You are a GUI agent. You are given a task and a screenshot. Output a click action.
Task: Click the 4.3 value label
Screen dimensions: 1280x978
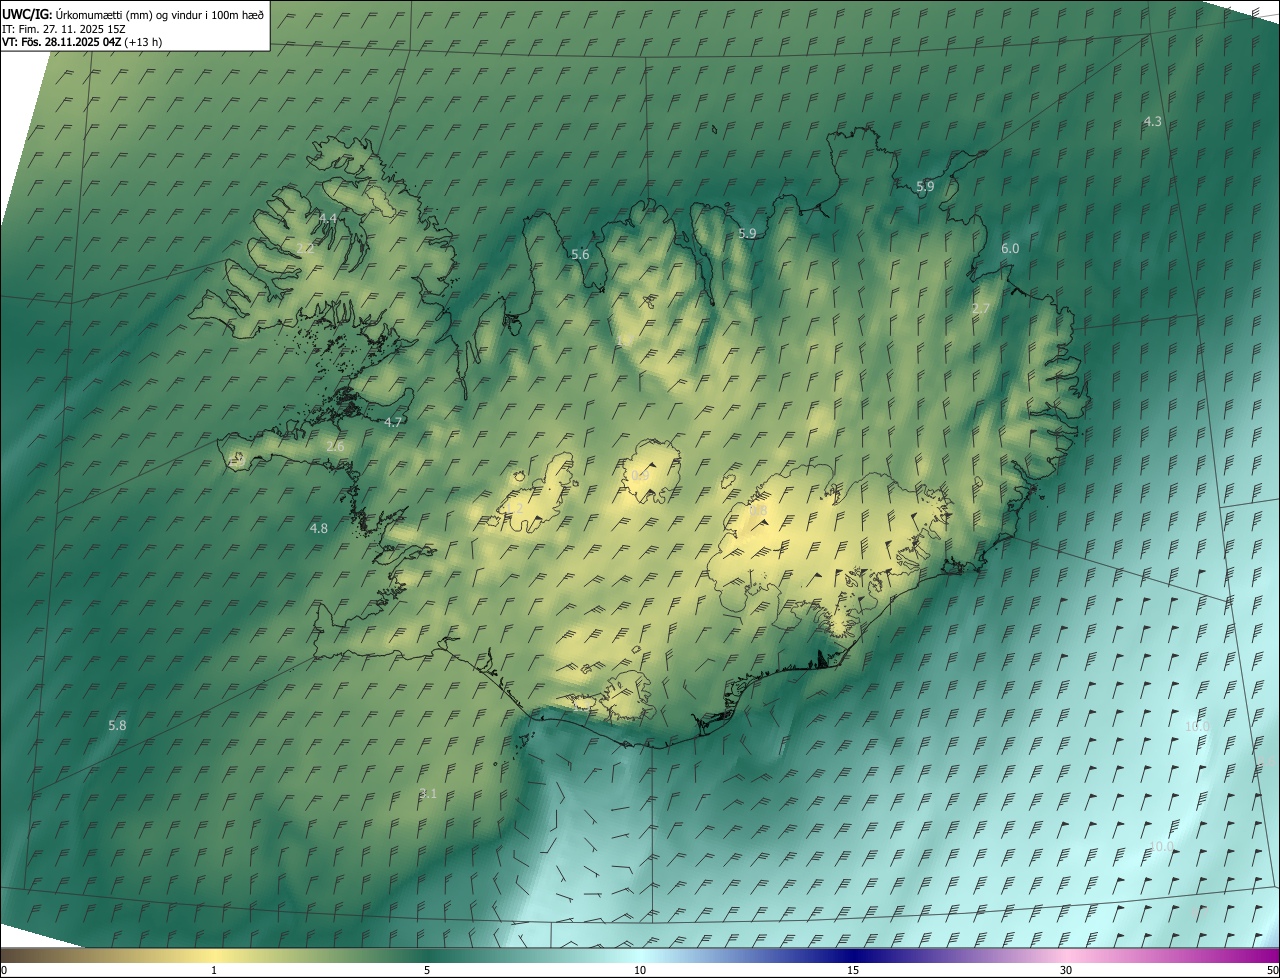[1152, 122]
